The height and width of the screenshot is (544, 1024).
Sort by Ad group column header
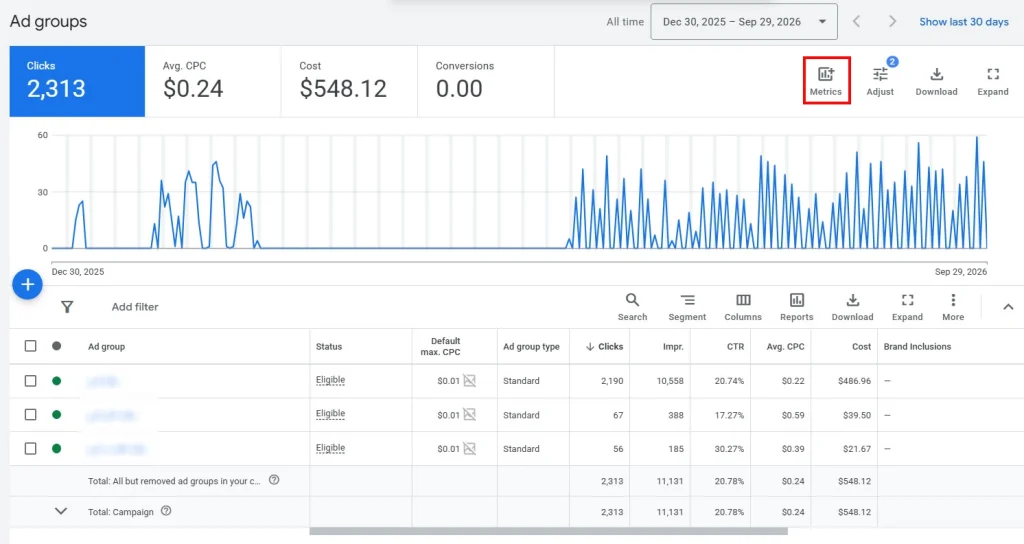pyautogui.click(x=106, y=347)
